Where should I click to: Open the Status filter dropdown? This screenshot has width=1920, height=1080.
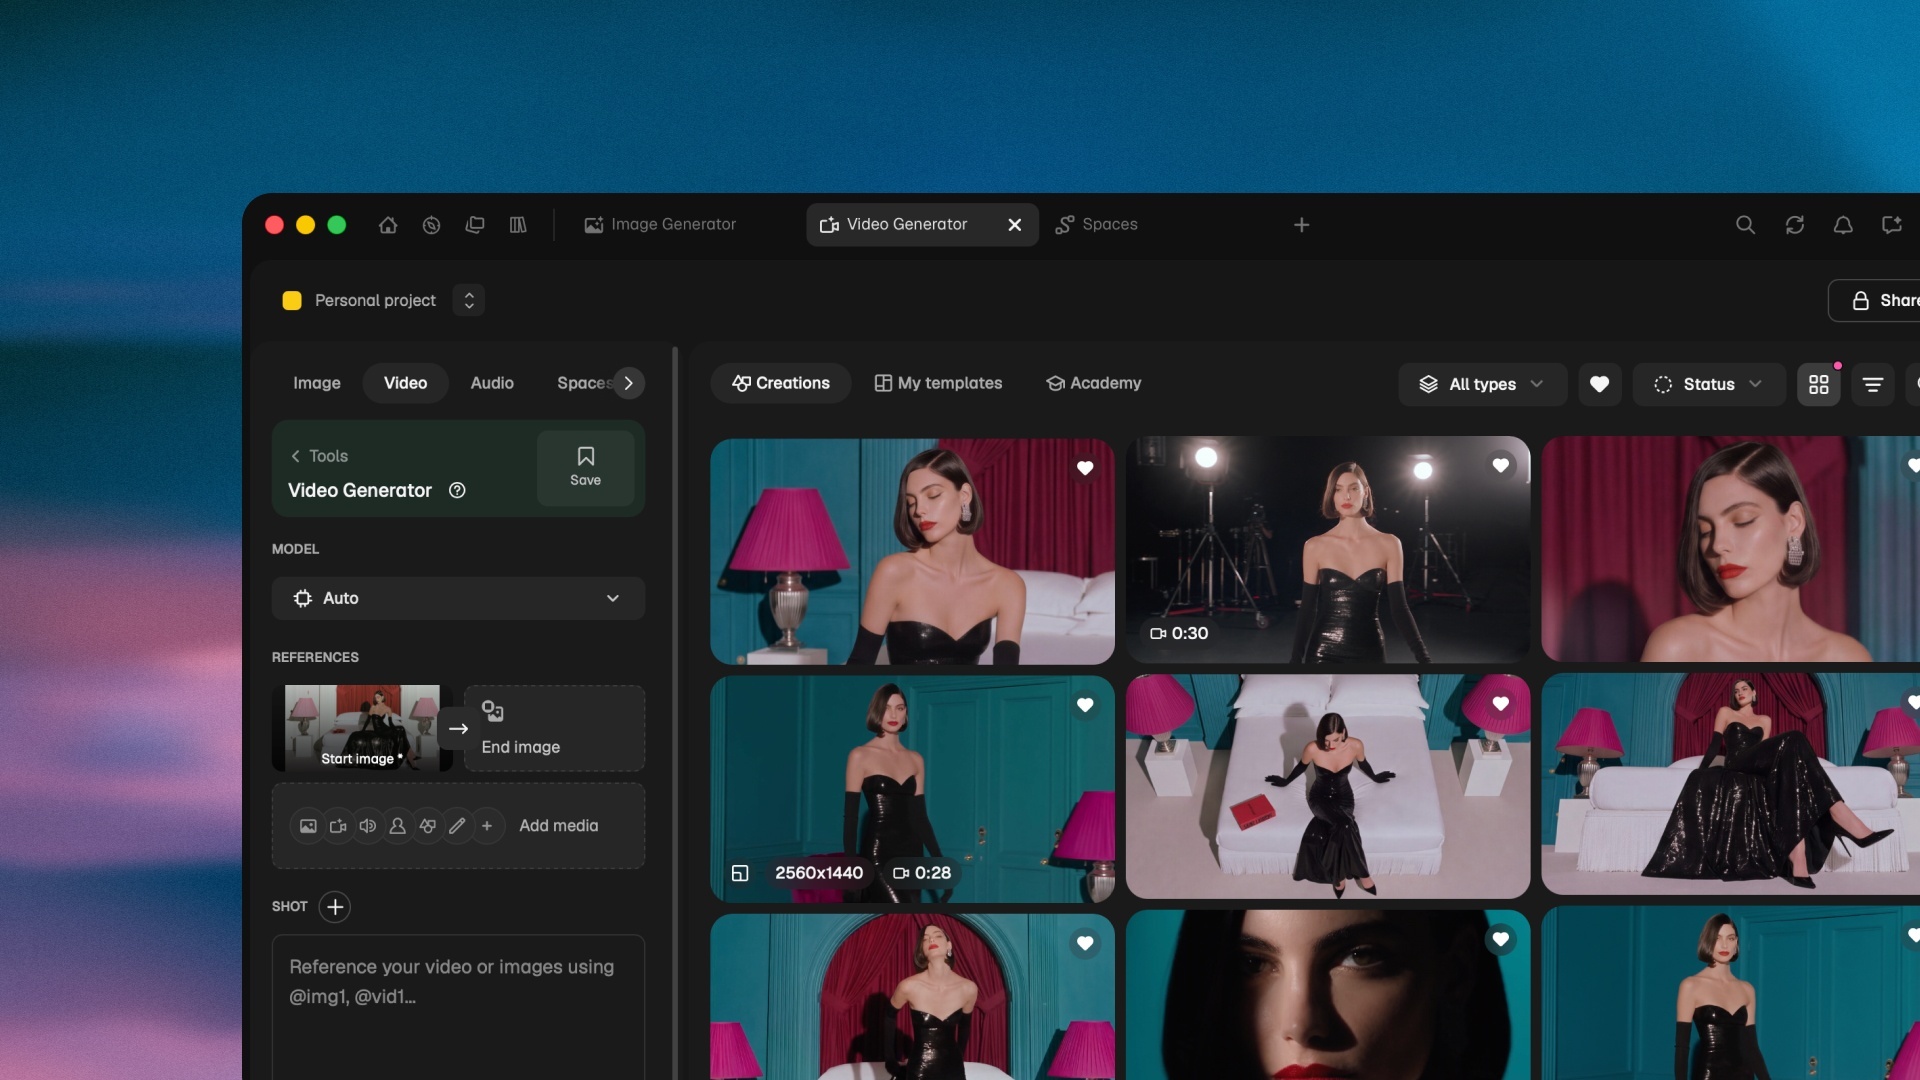[1708, 384]
